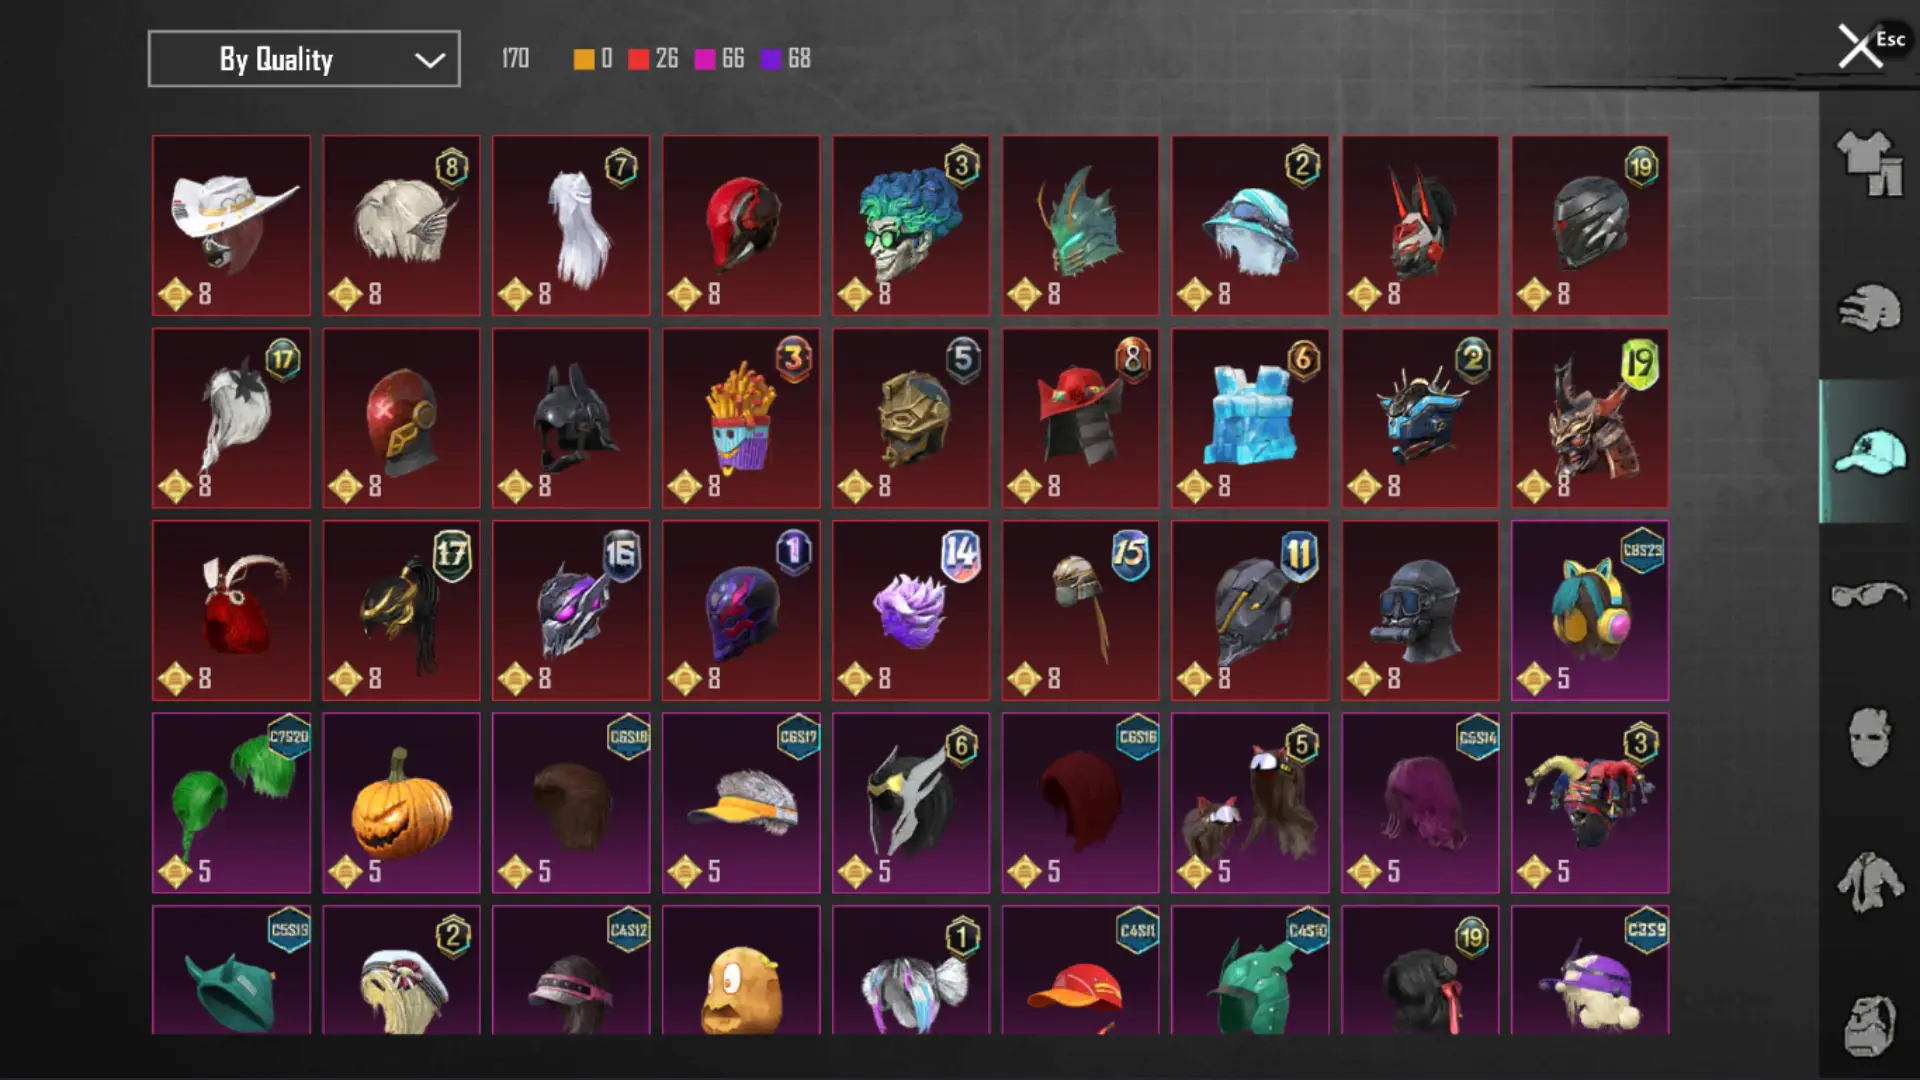The height and width of the screenshot is (1080, 1920).
Task: Filter by purple quality swatch 68
Action: (x=786, y=59)
